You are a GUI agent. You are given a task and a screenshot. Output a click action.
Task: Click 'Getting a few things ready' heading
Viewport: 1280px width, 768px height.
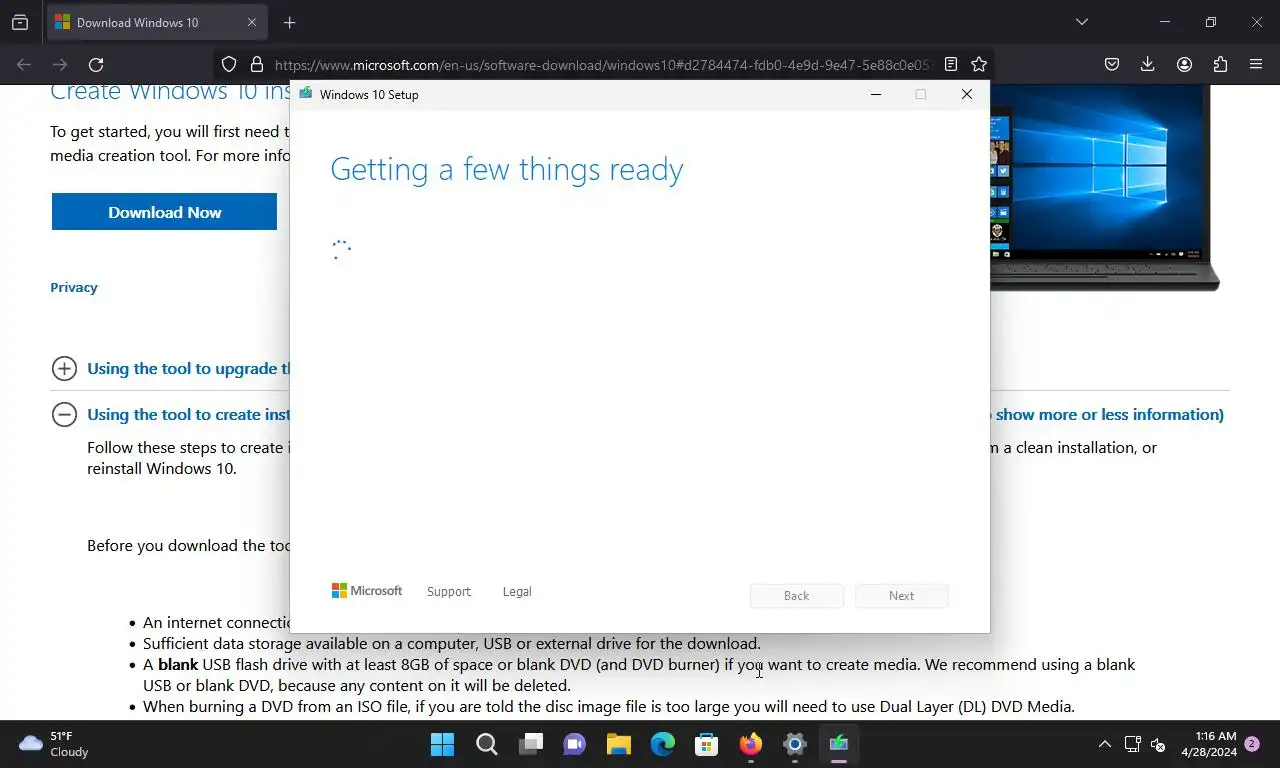(x=507, y=169)
